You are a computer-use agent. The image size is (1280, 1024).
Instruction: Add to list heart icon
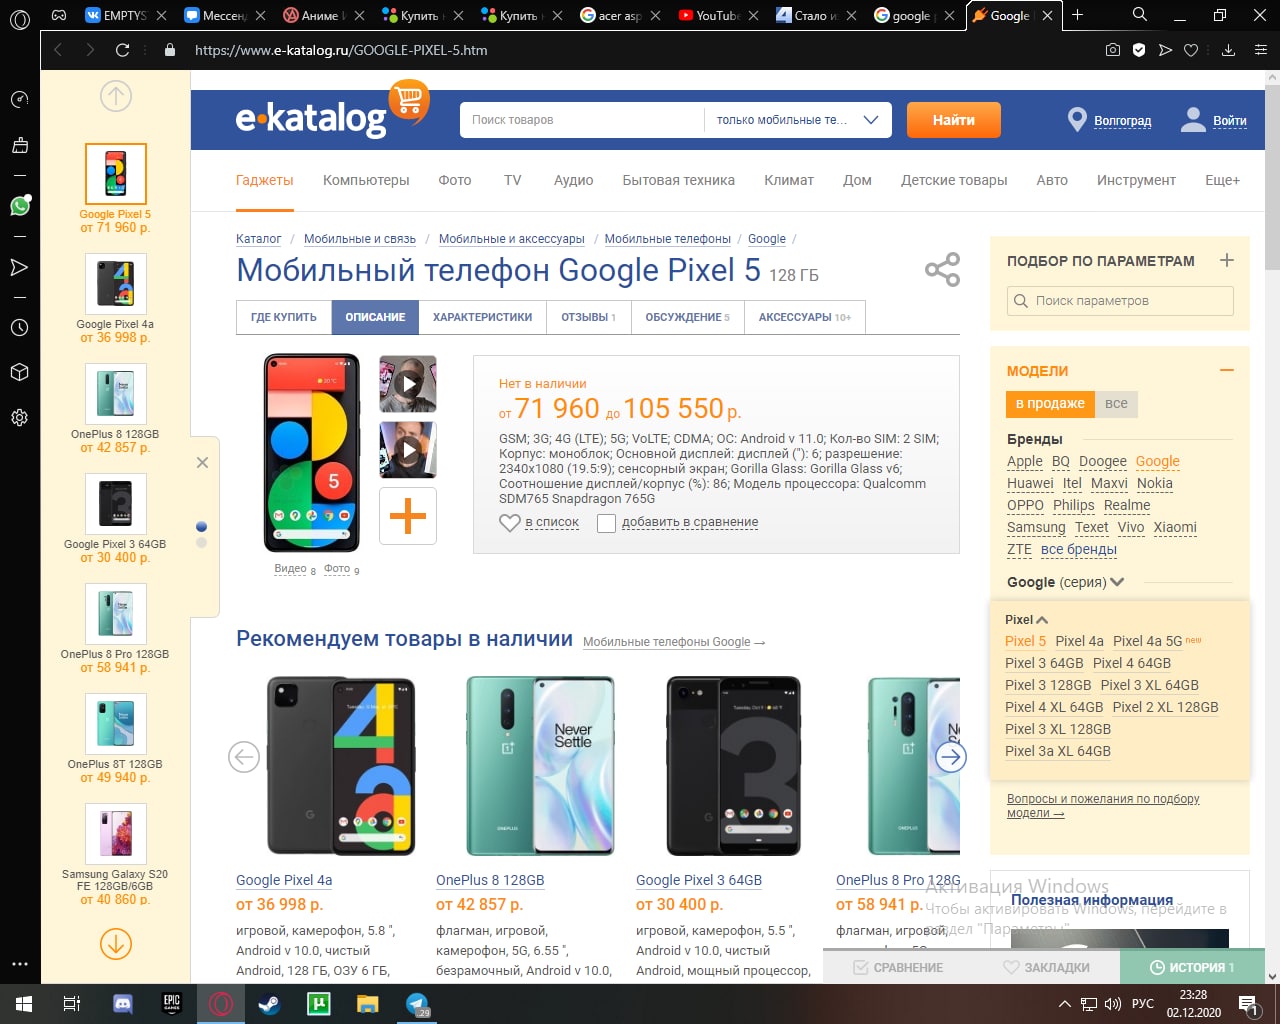[509, 522]
